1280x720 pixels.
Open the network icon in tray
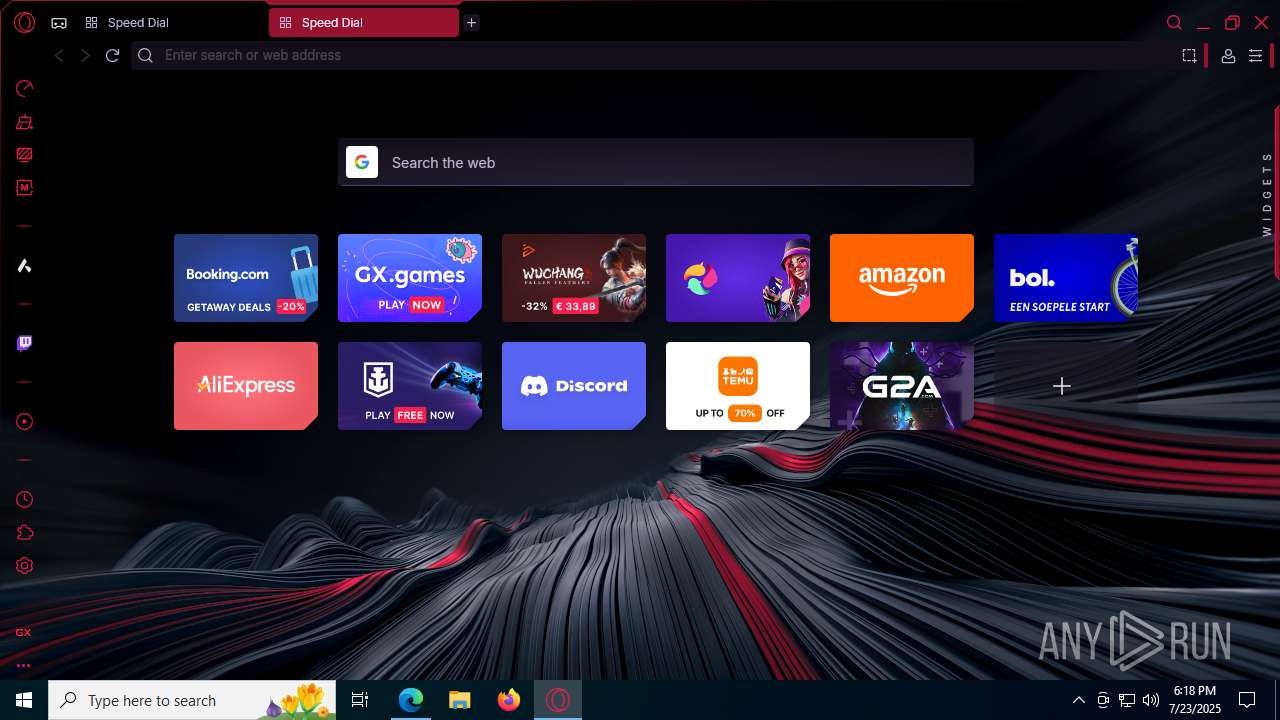[1127, 700]
